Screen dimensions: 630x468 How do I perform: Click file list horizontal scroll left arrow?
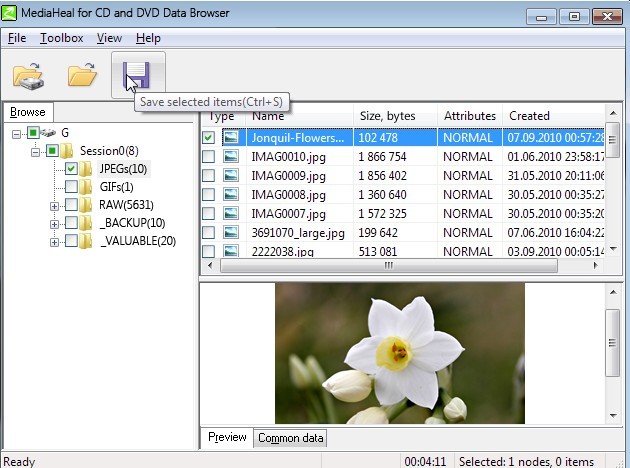[210, 265]
